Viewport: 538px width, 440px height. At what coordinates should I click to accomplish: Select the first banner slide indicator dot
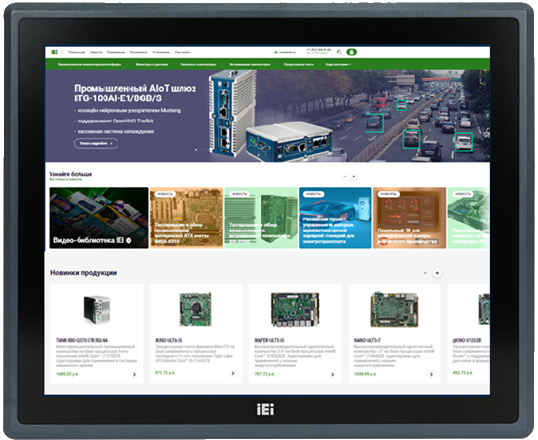pyautogui.click(x=196, y=150)
